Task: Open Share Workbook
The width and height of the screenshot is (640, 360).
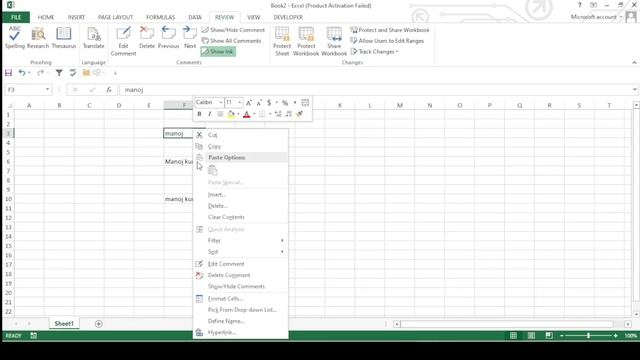Action: tap(334, 41)
